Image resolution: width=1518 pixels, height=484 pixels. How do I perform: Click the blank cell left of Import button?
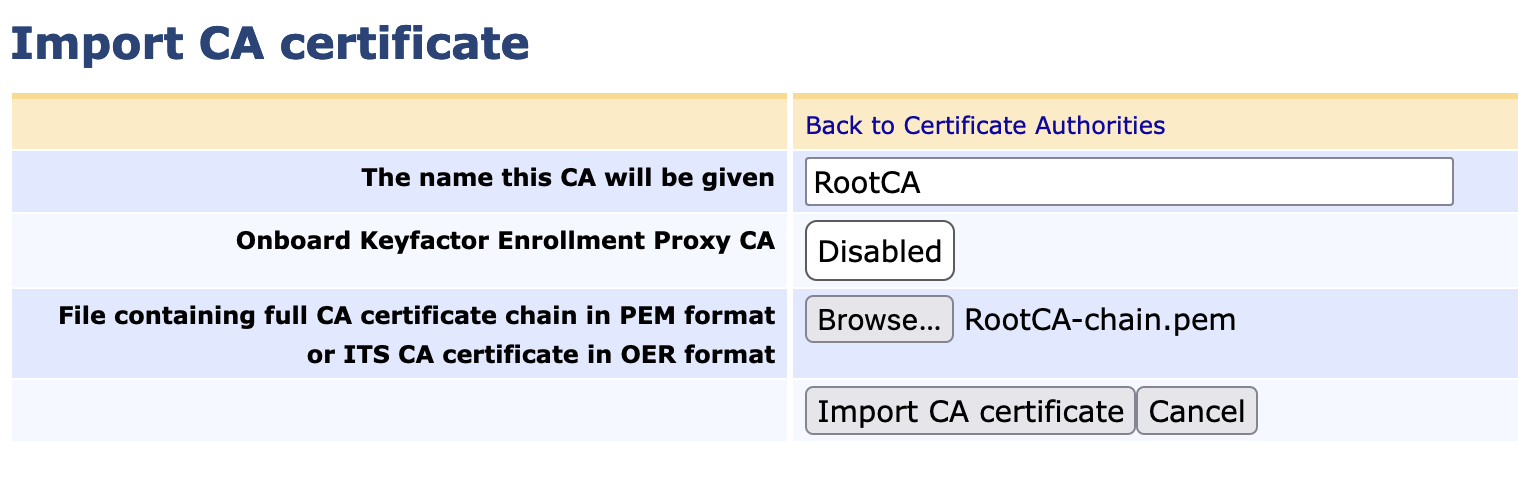(x=398, y=410)
